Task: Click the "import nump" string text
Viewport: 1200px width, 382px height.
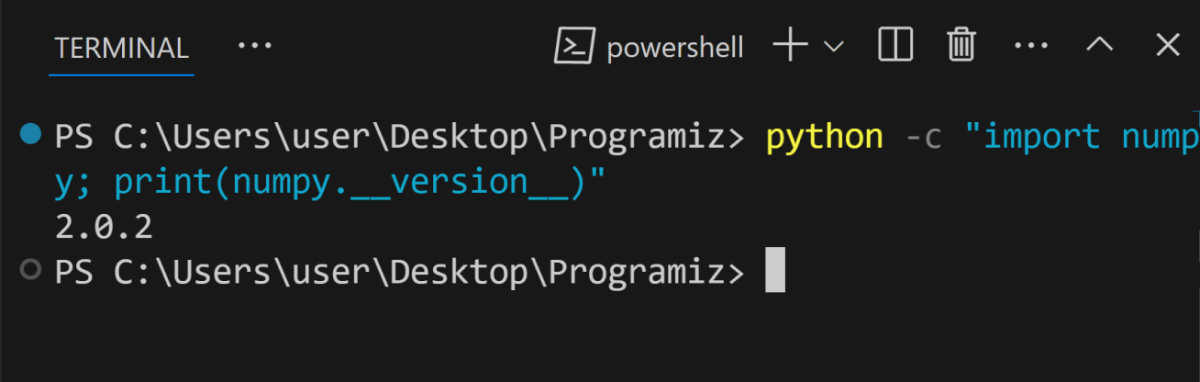Action: coord(1079,137)
